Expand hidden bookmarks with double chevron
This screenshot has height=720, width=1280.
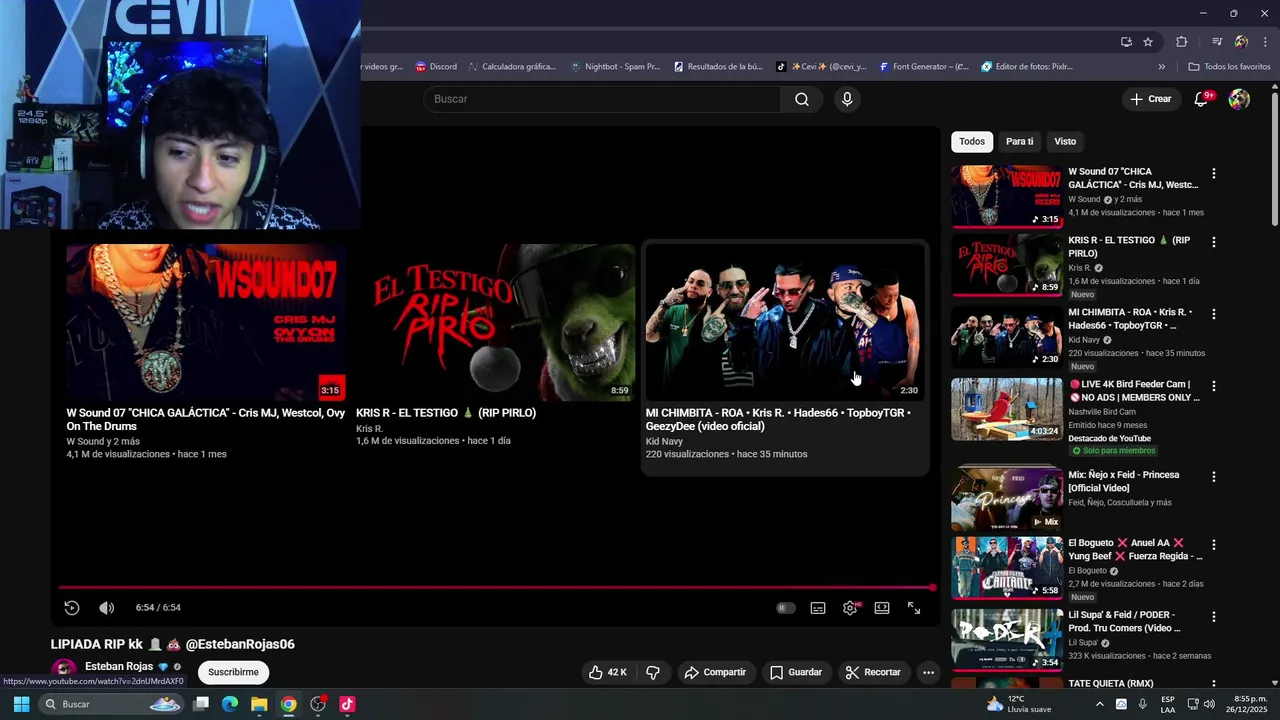(1161, 67)
